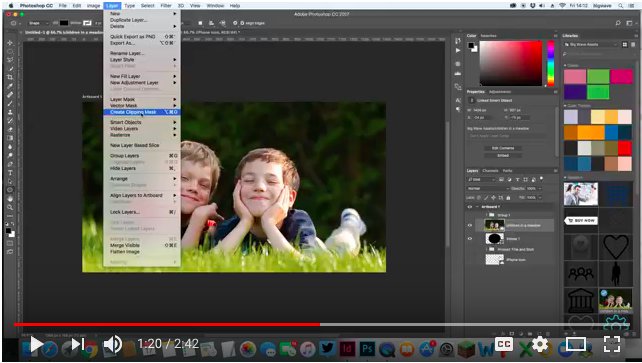Image resolution: width=642 pixels, height=363 pixels.
Task: Select the Zoom tool in the toolbar
Action: tap(10, 207)
